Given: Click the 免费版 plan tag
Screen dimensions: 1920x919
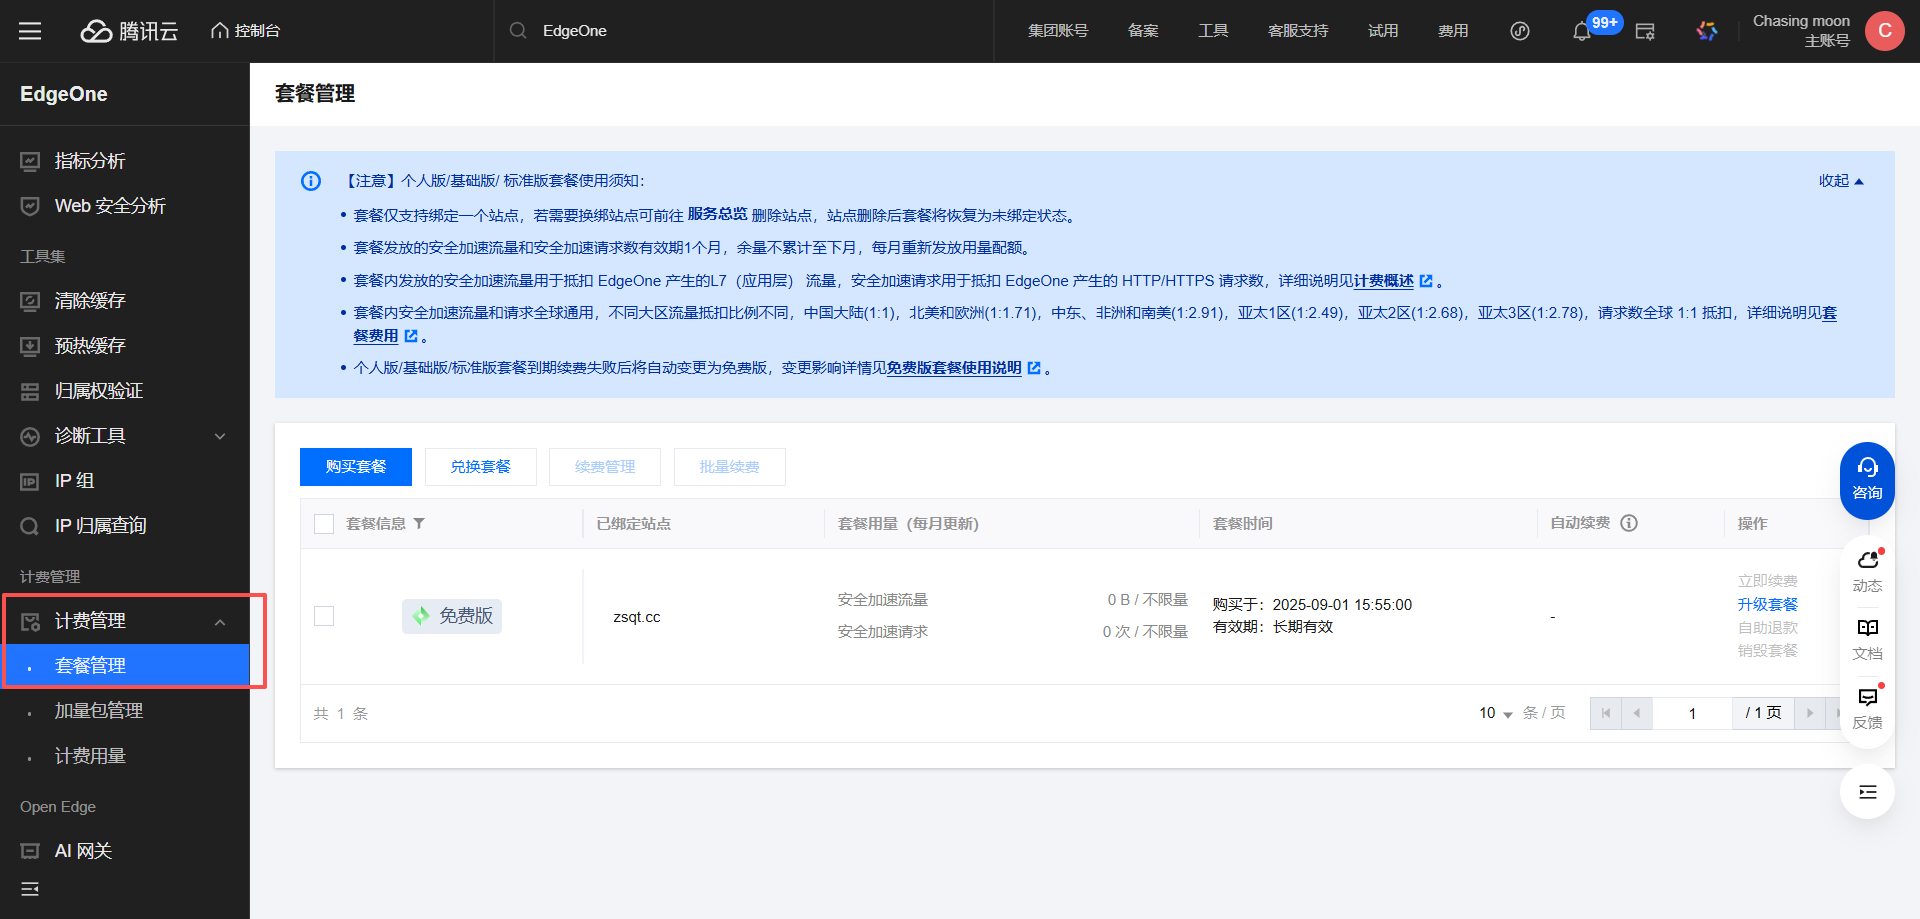Looking at the screenshot, I should [452, 616].
